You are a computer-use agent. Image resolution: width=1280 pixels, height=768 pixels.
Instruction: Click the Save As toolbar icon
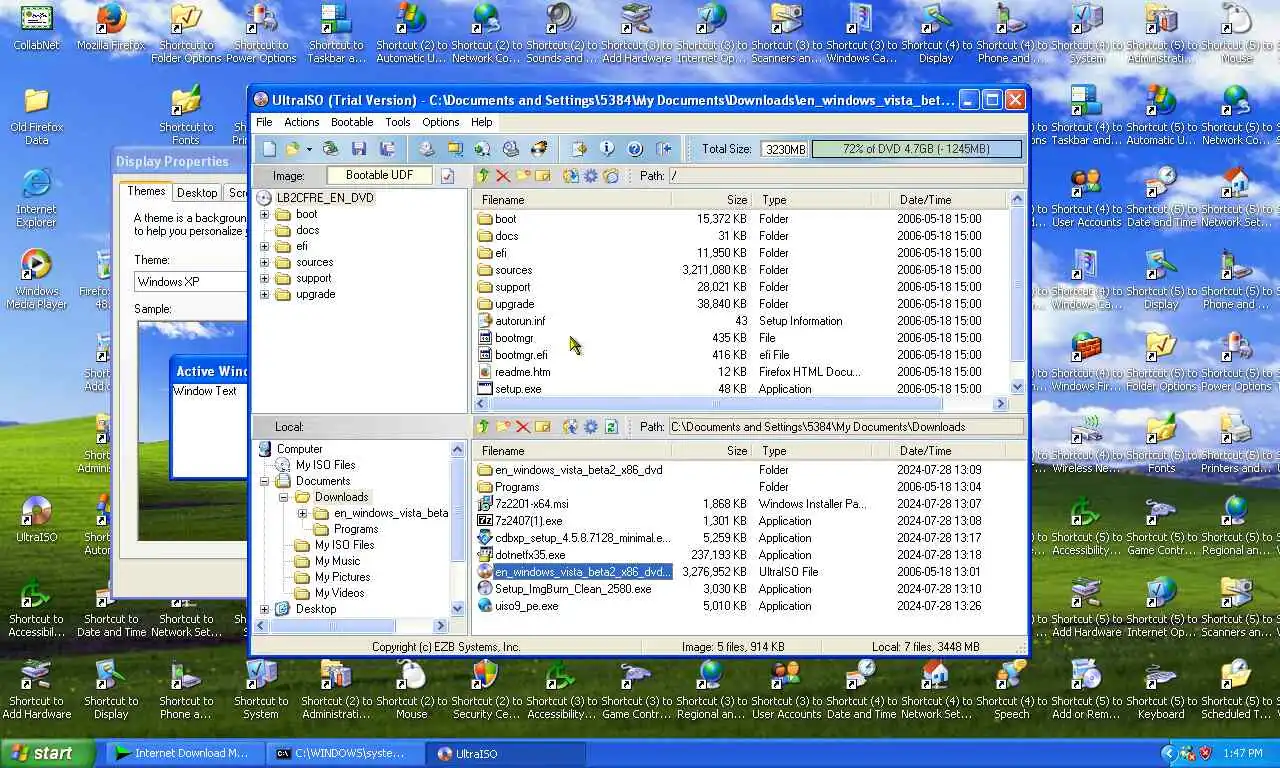click(x=387, y=149)
